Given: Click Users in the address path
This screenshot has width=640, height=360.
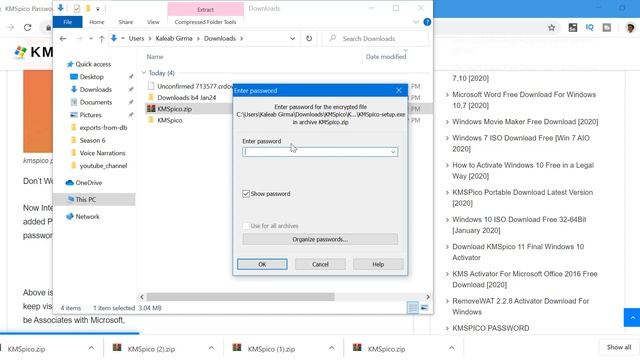Looking at the screenshot, I should [x=136, y=38].
